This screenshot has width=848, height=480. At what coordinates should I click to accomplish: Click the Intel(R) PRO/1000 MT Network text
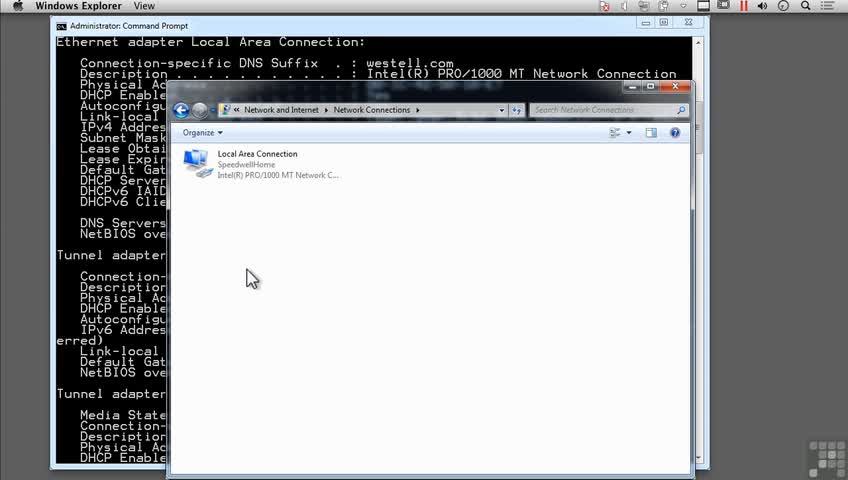[278, 175]
